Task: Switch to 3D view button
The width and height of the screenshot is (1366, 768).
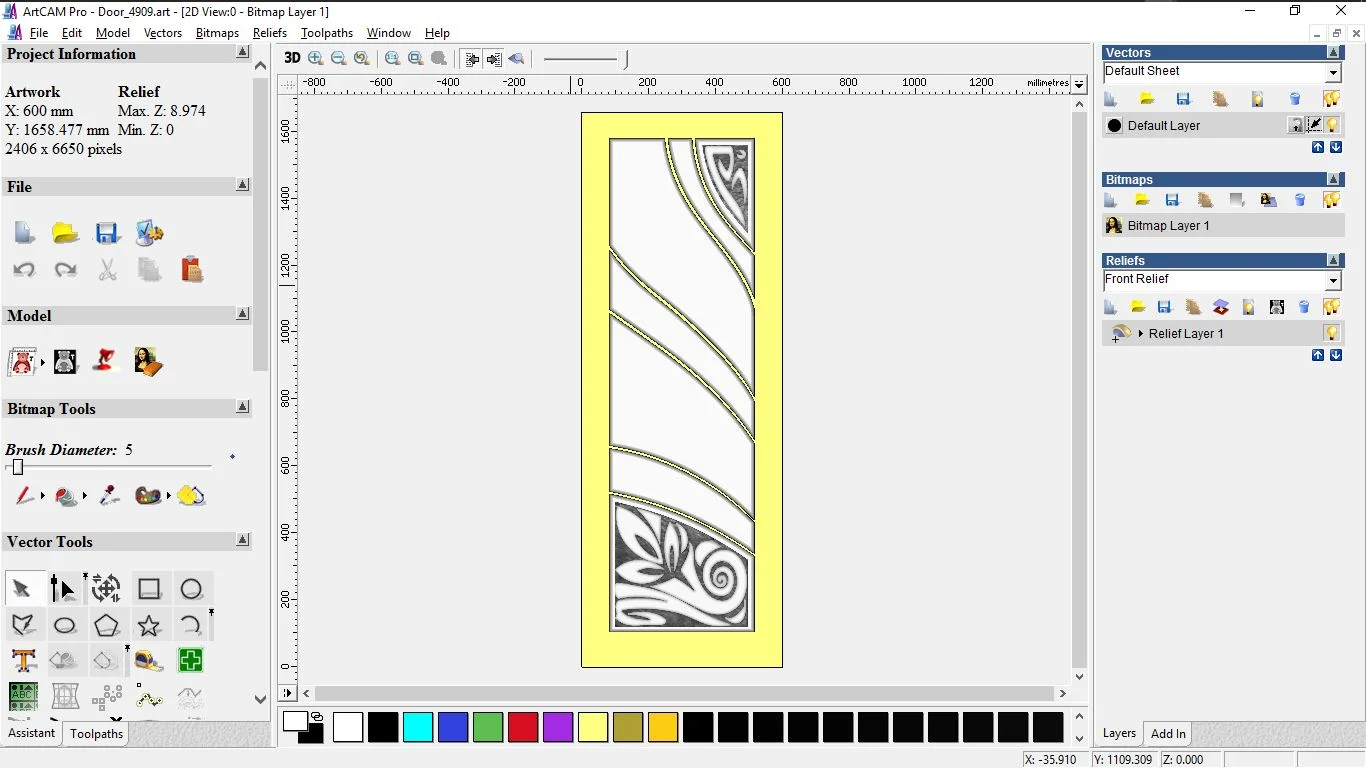Action: [x=292, y=58]
